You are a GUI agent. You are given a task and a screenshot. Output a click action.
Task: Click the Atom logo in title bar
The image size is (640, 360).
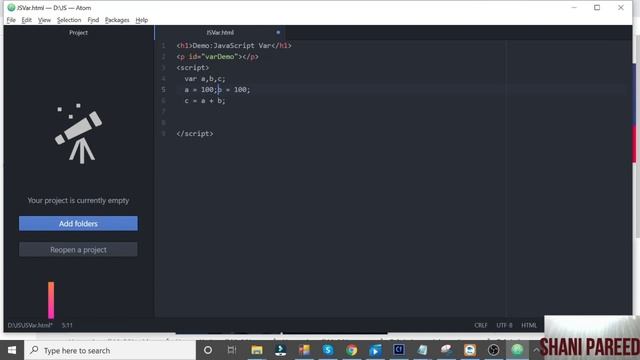[x=11, y=7]
